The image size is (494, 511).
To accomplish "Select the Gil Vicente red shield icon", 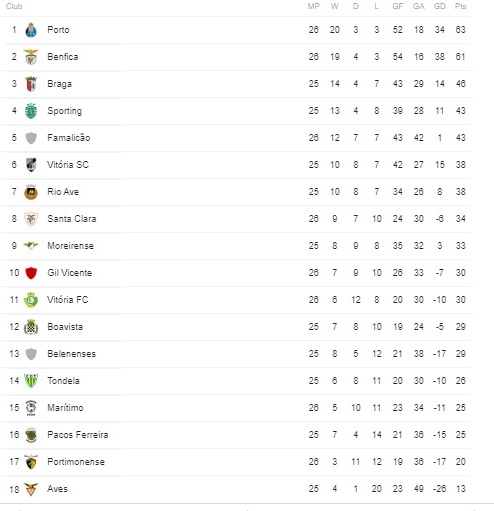I will (31, 273).
